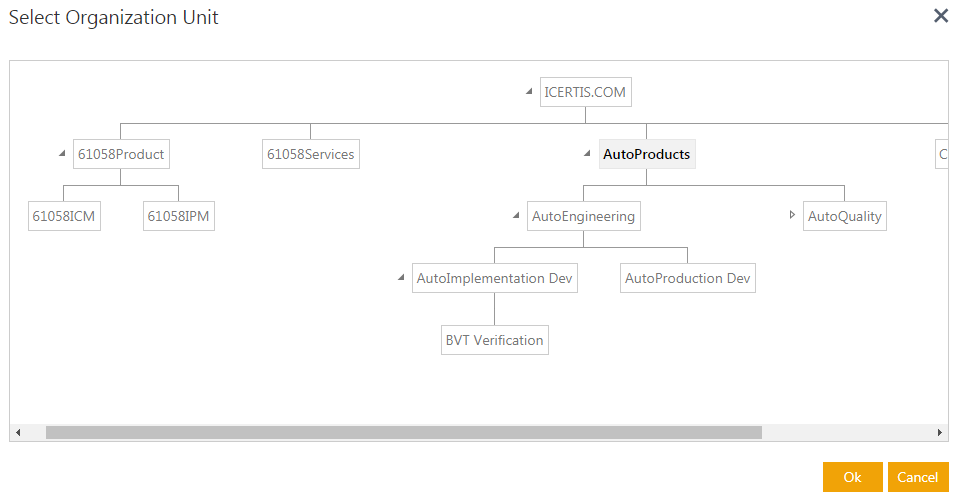
Task: Collapse the 61058Product node
Action: pyautogui.click(x=63, y=154)
